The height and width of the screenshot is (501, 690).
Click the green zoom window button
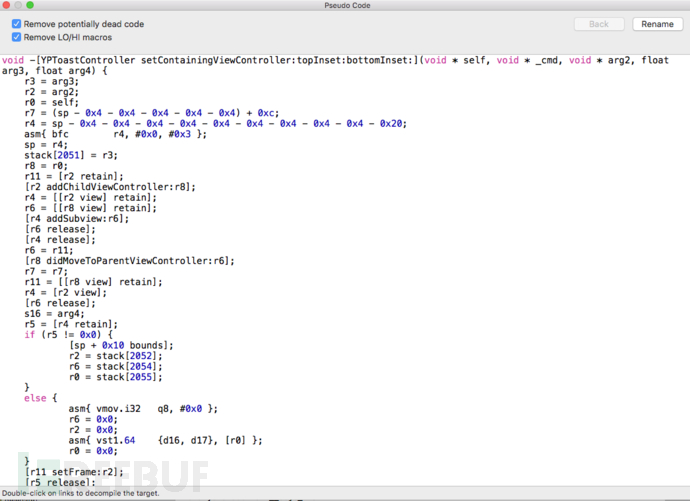30,5
